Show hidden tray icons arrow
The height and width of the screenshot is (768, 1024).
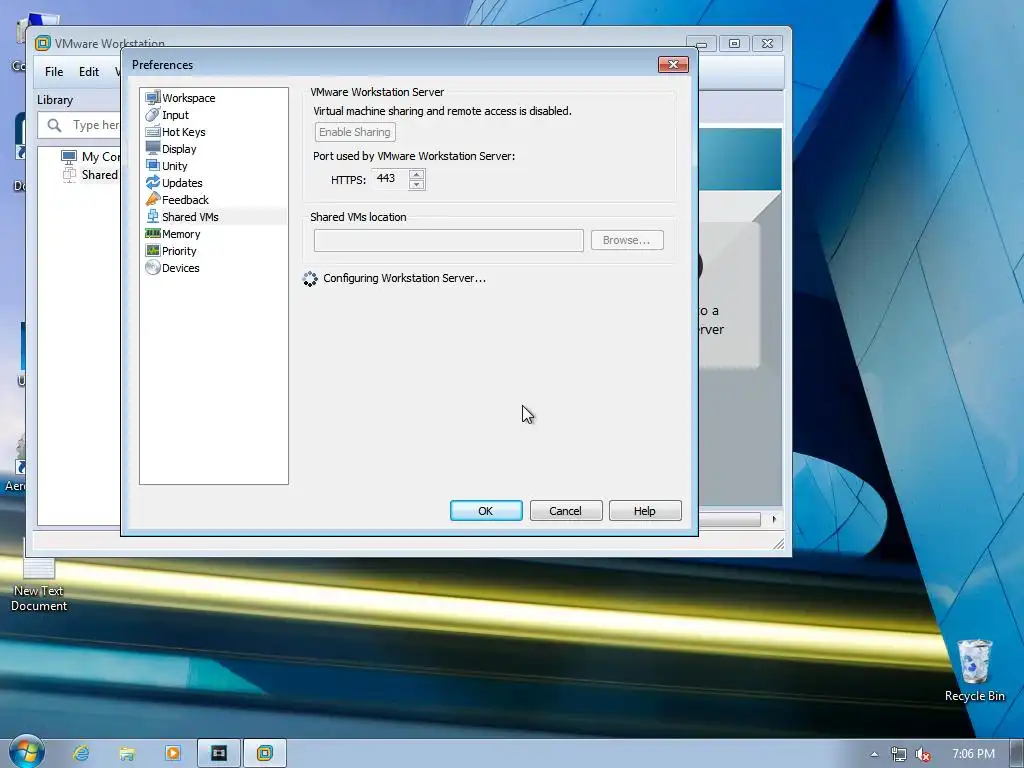coord(874,754)
